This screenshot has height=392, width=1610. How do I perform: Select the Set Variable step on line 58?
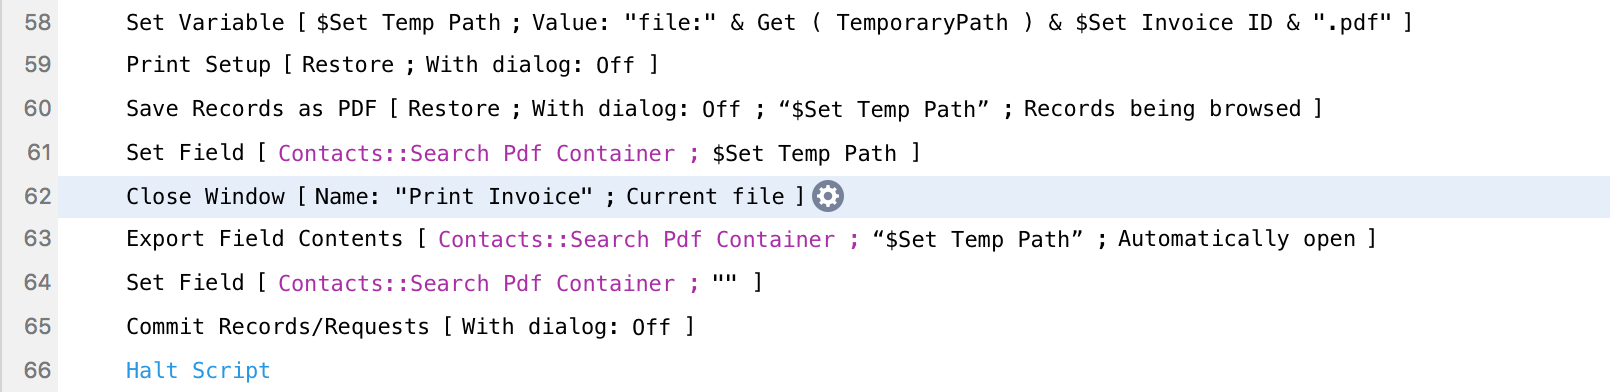click(x=769, y=22)
